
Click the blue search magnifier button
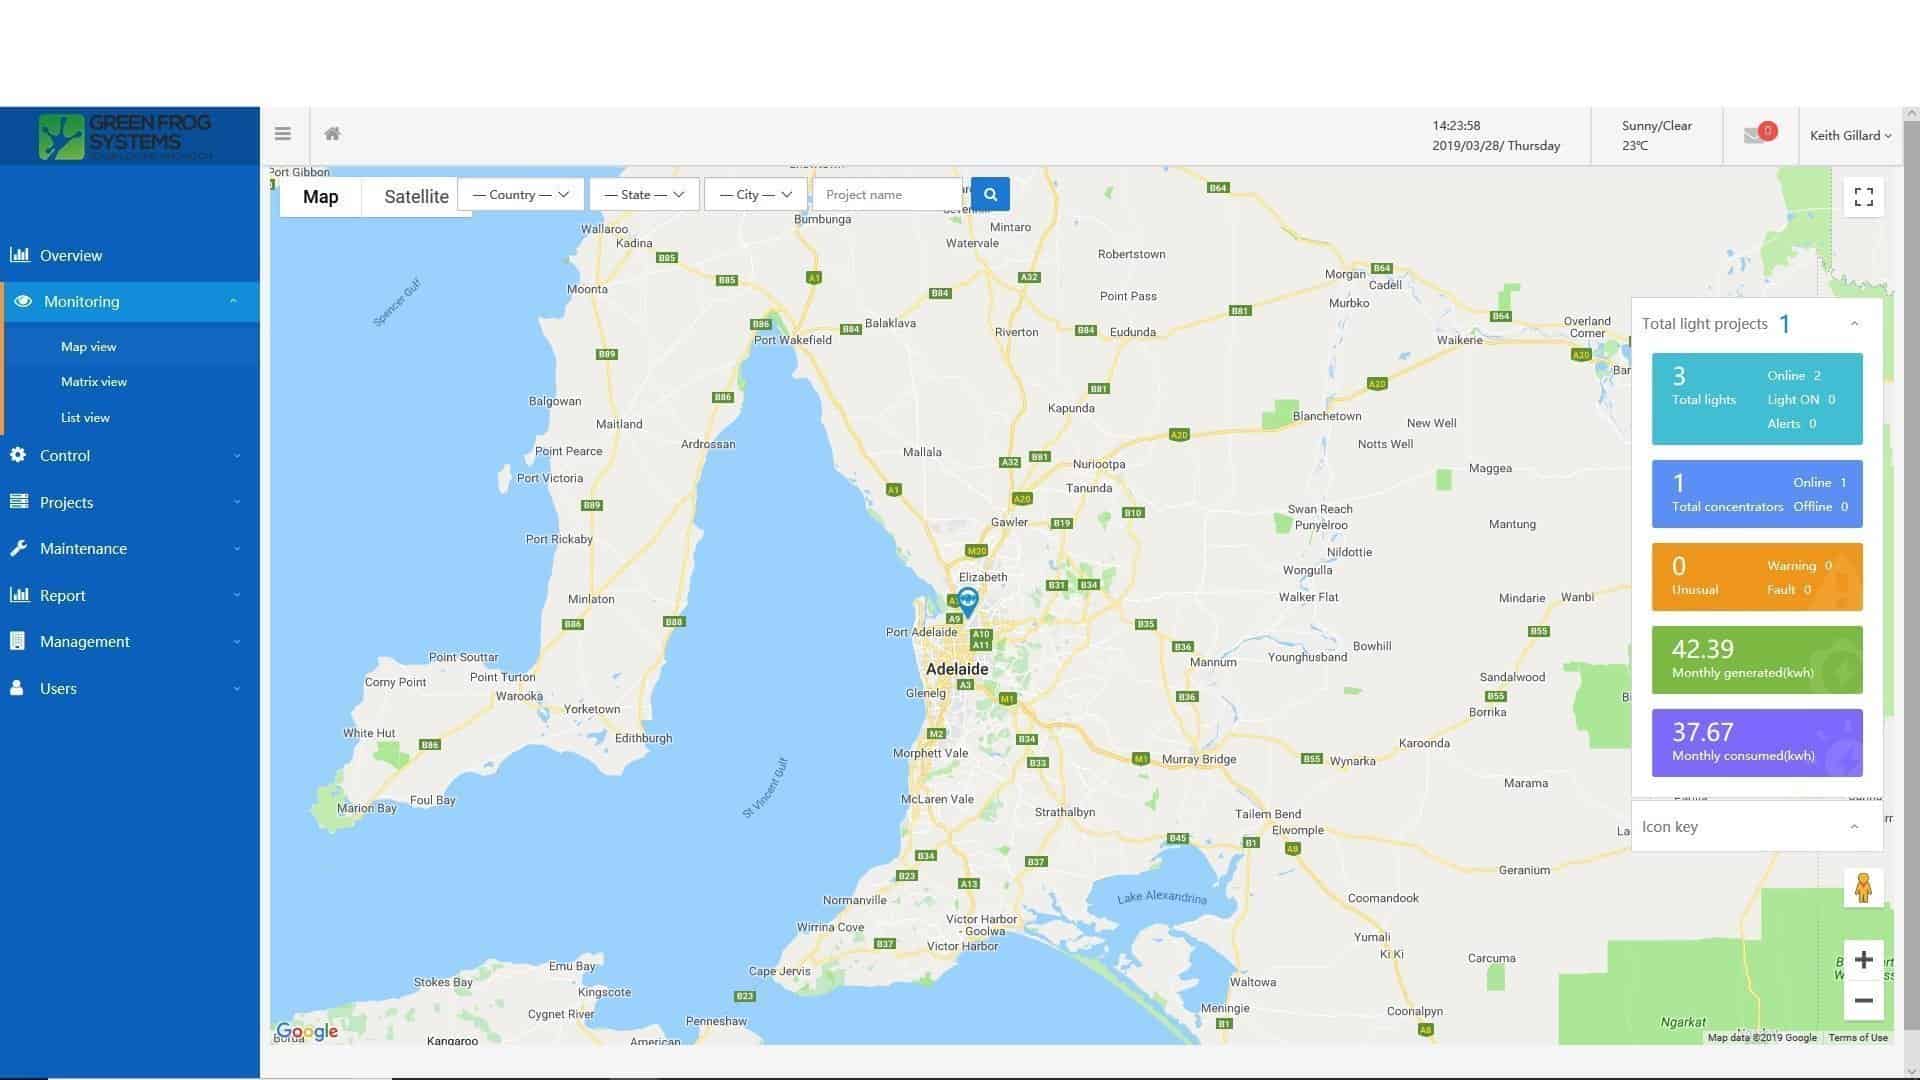[990, 194]
